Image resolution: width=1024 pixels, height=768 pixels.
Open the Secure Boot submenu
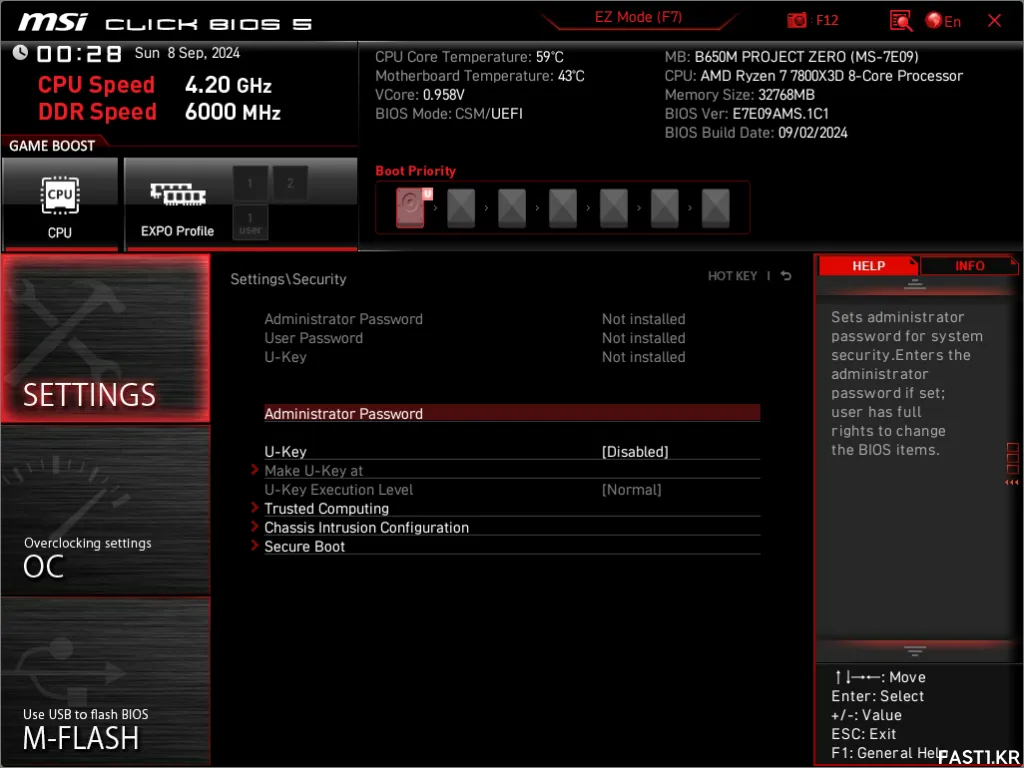click(x=304, y=547)
